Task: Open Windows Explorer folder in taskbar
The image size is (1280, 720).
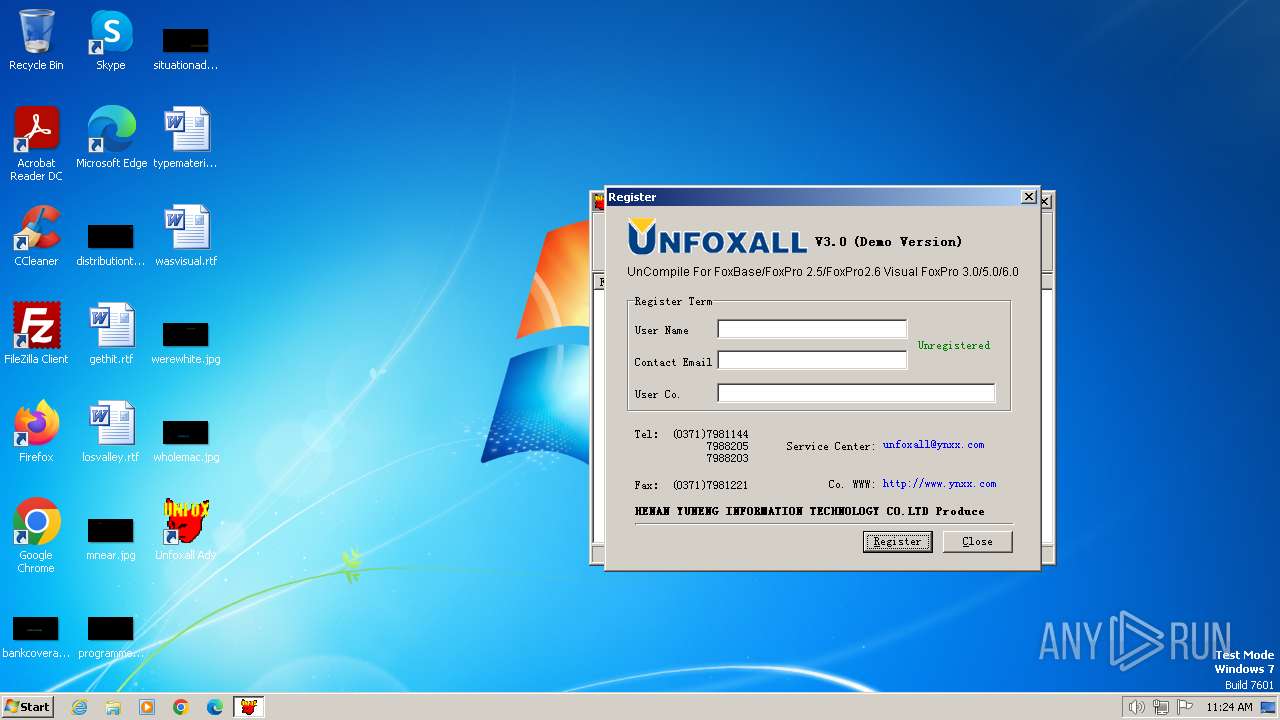Action: point(113,707)
